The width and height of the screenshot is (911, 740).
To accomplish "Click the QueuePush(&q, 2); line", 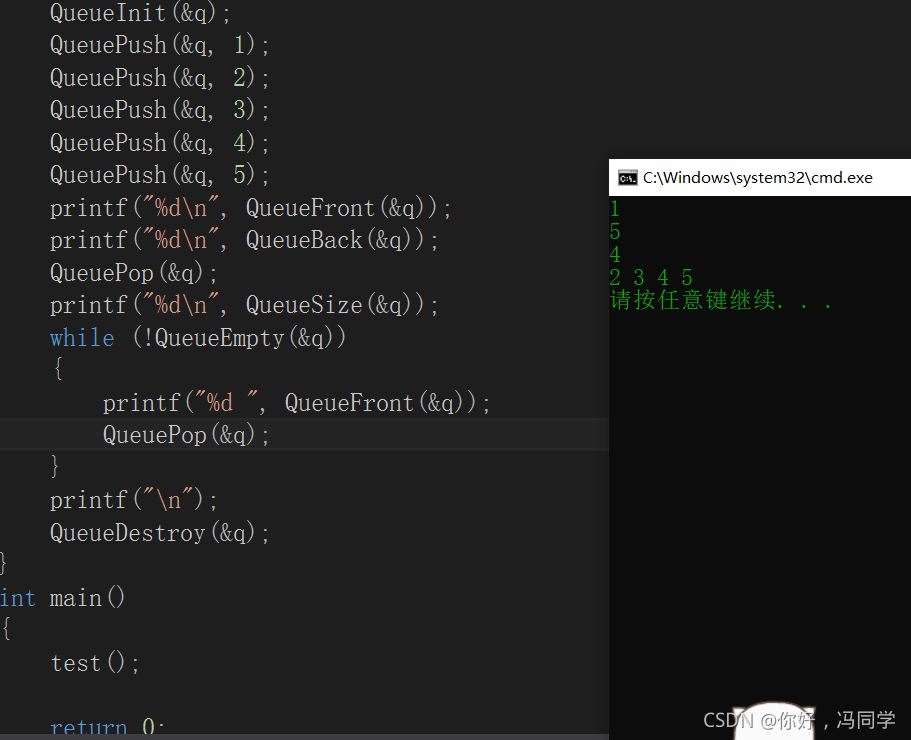I will pyautogui.click(x=159, y=78).
